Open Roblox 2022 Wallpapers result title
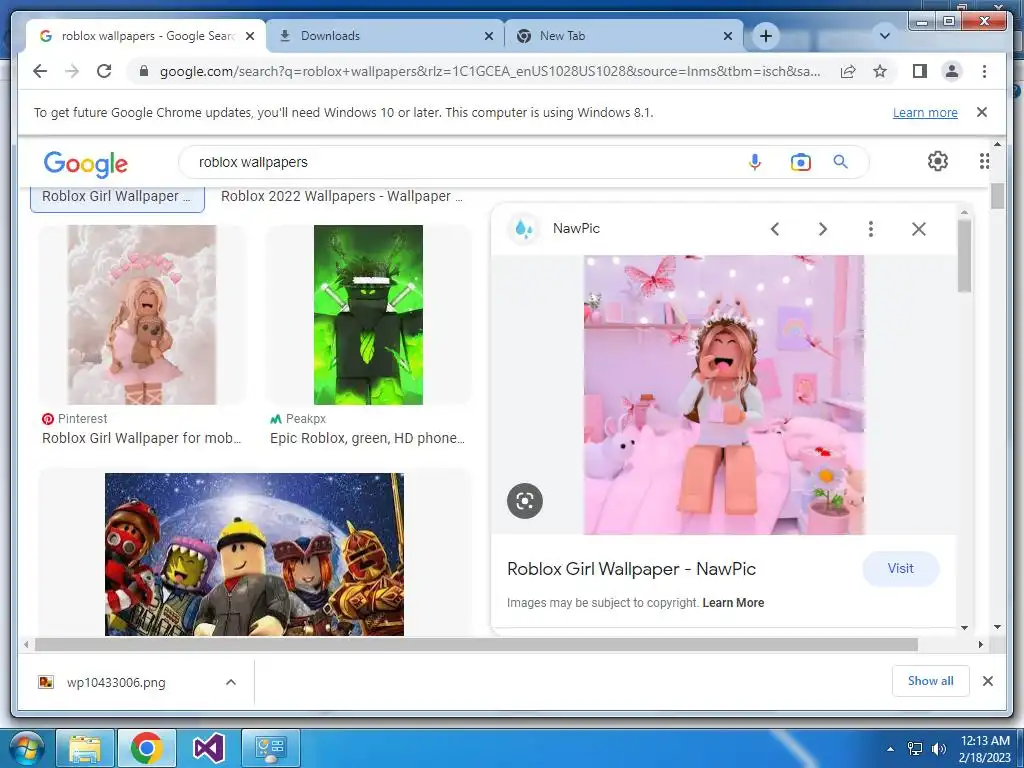The height and width of the screenshot is (768, 1024). click(x=342, y=196)
